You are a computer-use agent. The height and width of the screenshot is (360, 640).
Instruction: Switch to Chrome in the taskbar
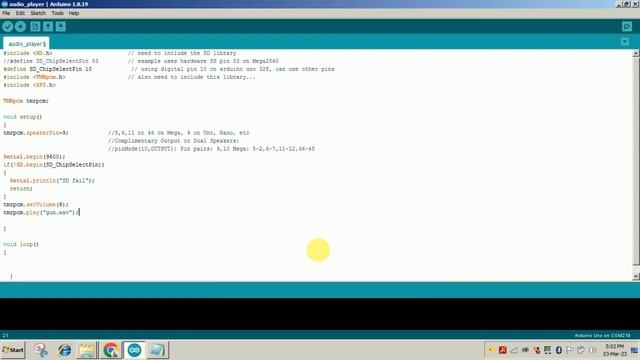click(111, 350)
